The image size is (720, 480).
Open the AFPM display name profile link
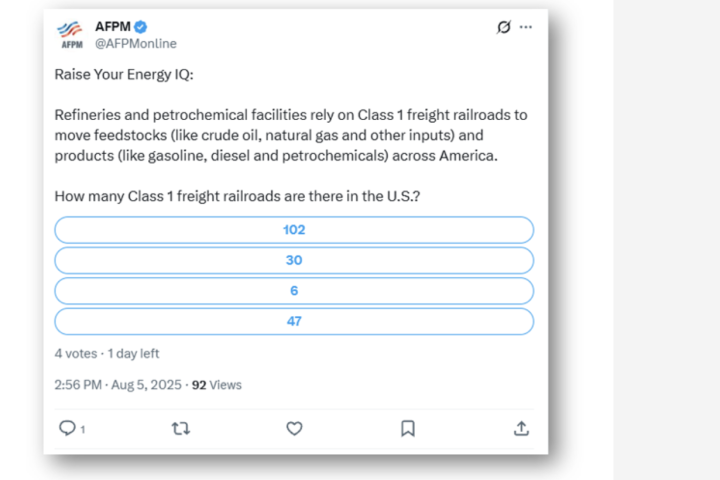(113, 27)
